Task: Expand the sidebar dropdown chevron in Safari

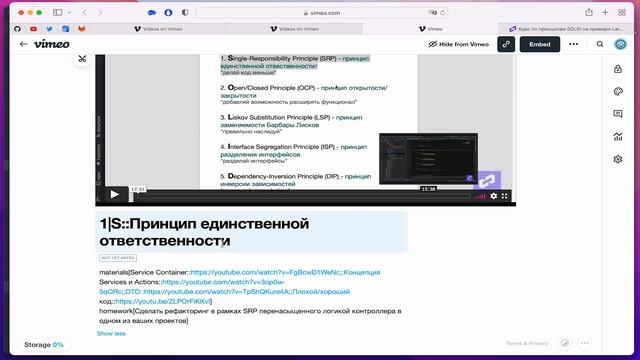Action: click(x=69, y=13)
